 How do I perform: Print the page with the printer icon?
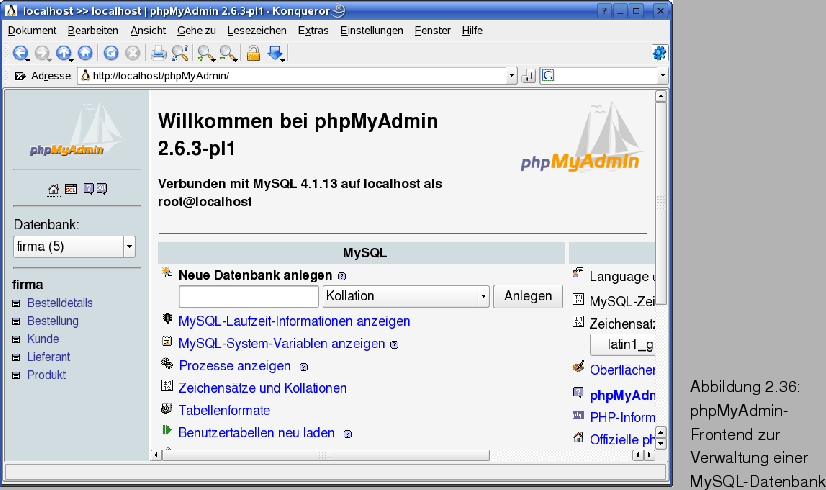(159, 53)
